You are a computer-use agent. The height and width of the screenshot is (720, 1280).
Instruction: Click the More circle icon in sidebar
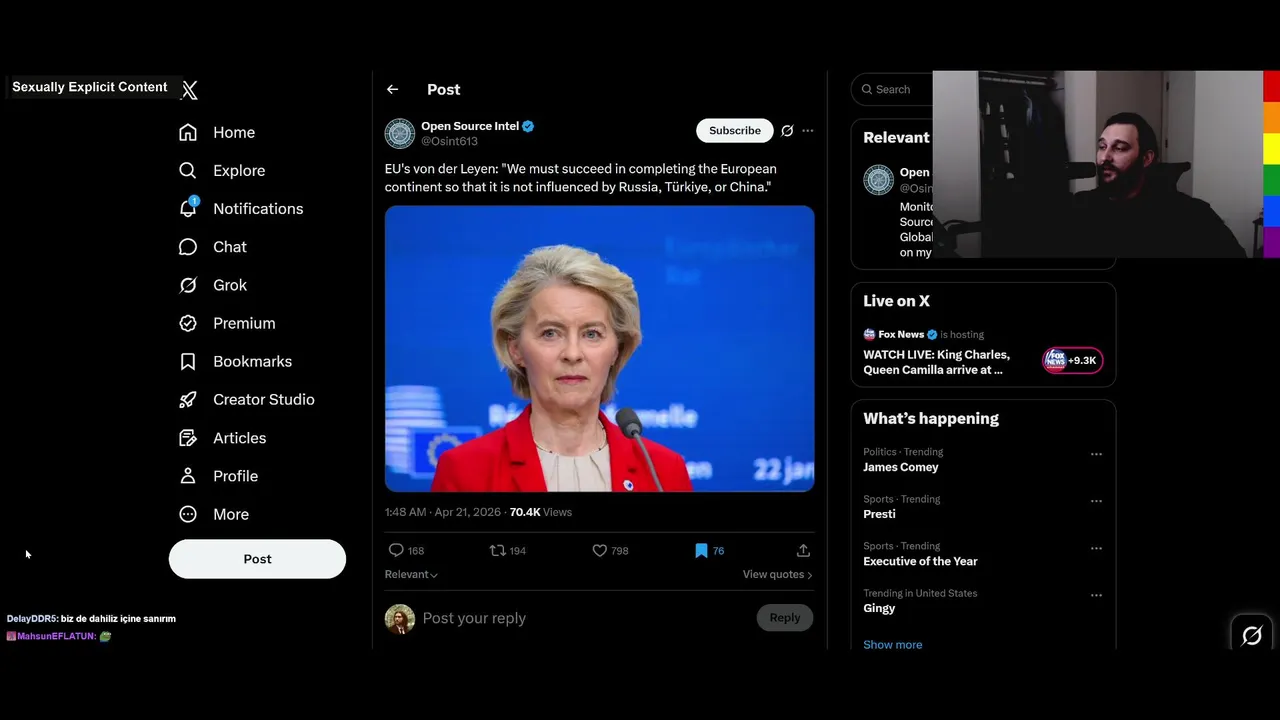click(x=188, y=514)
